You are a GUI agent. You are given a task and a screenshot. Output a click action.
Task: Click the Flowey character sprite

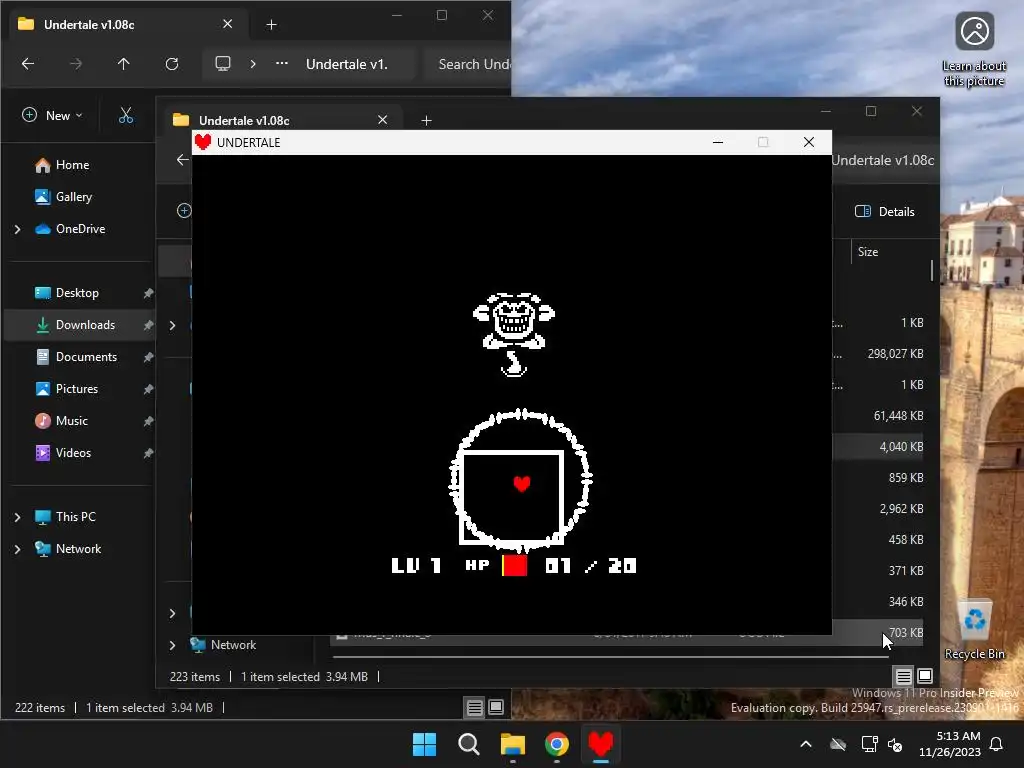pyautogui.click(x=514, y=334)
